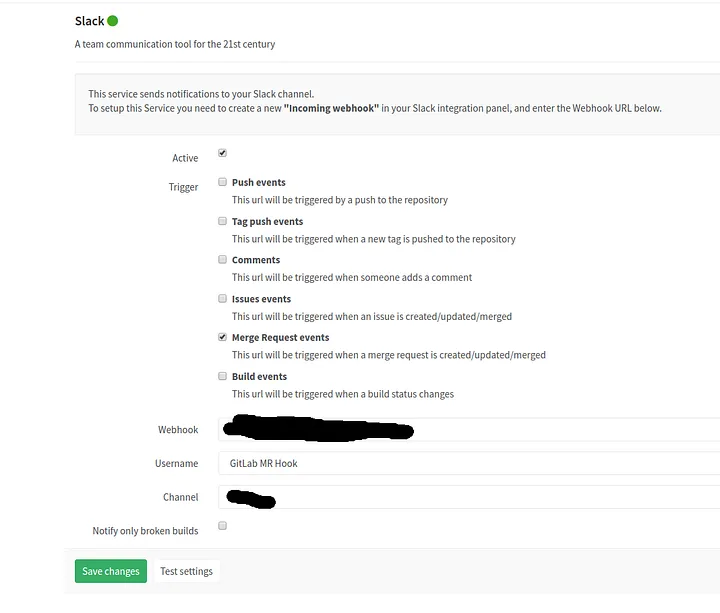Disable the Merge Request events checkbox
Screen dimensions: 720x613
pyautogui.click(x=222, y=337)
